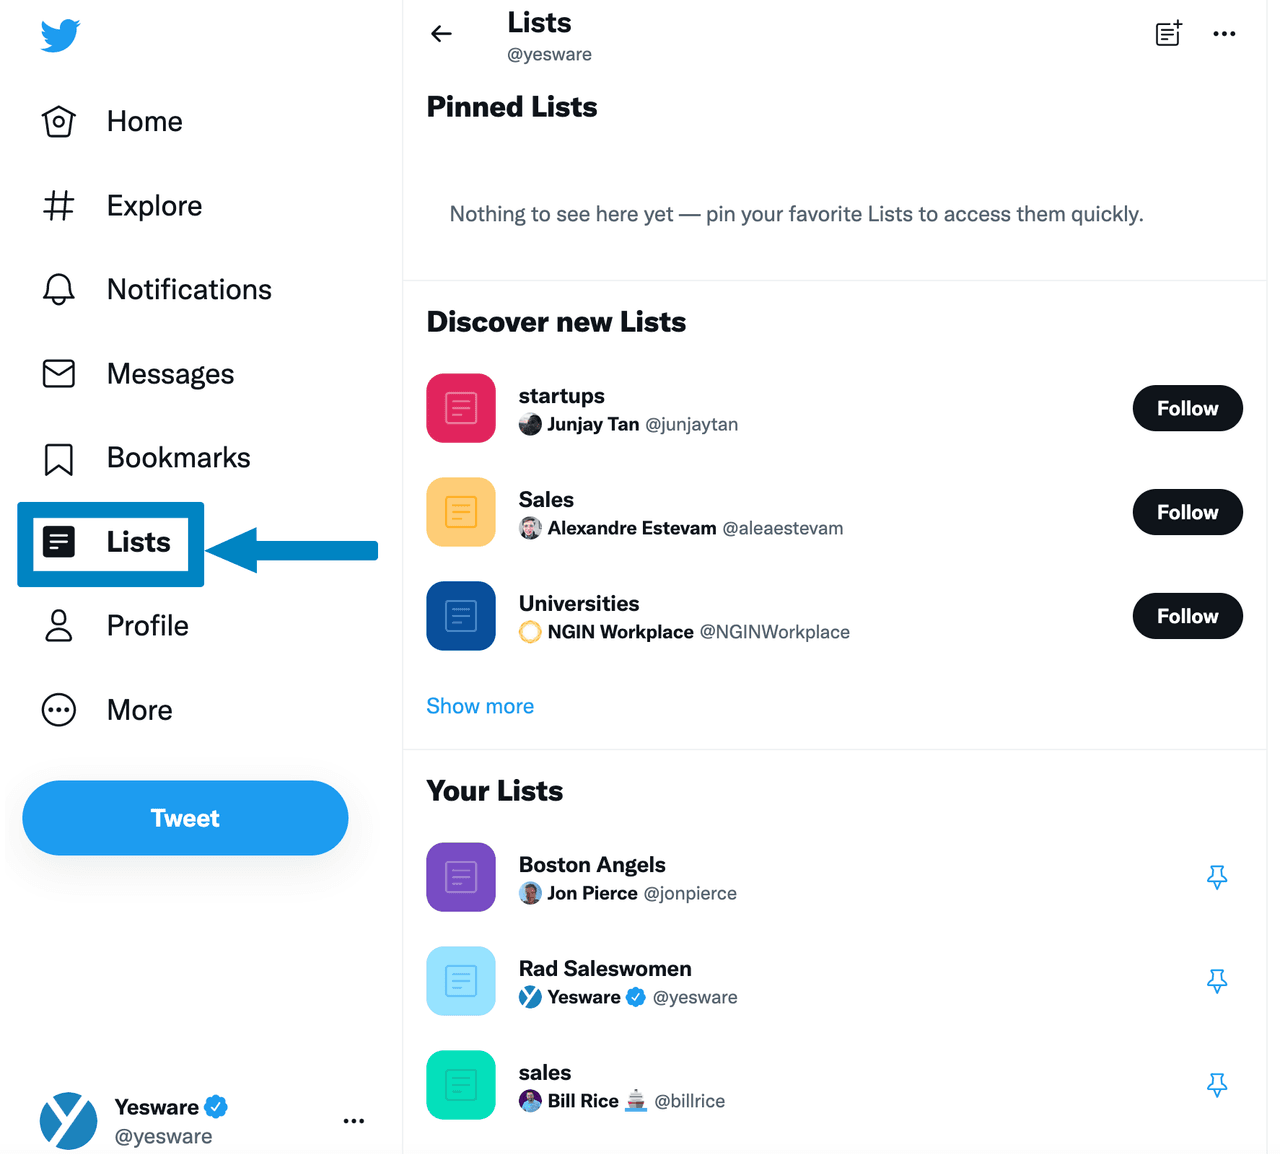Click the purple Boston Angels list thumbnail

460,877
